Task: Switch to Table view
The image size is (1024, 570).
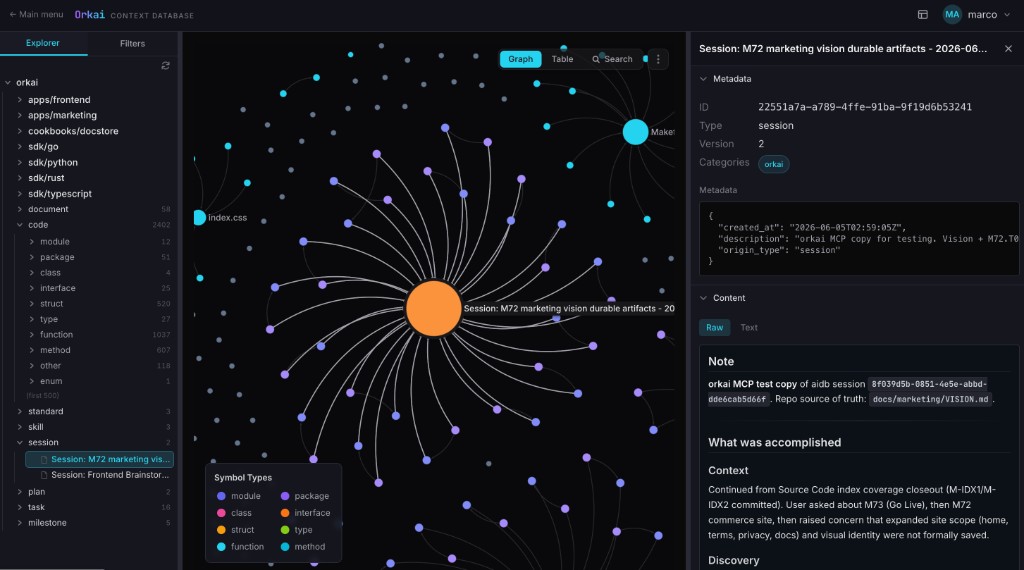Action: click(x=562, y=59)
